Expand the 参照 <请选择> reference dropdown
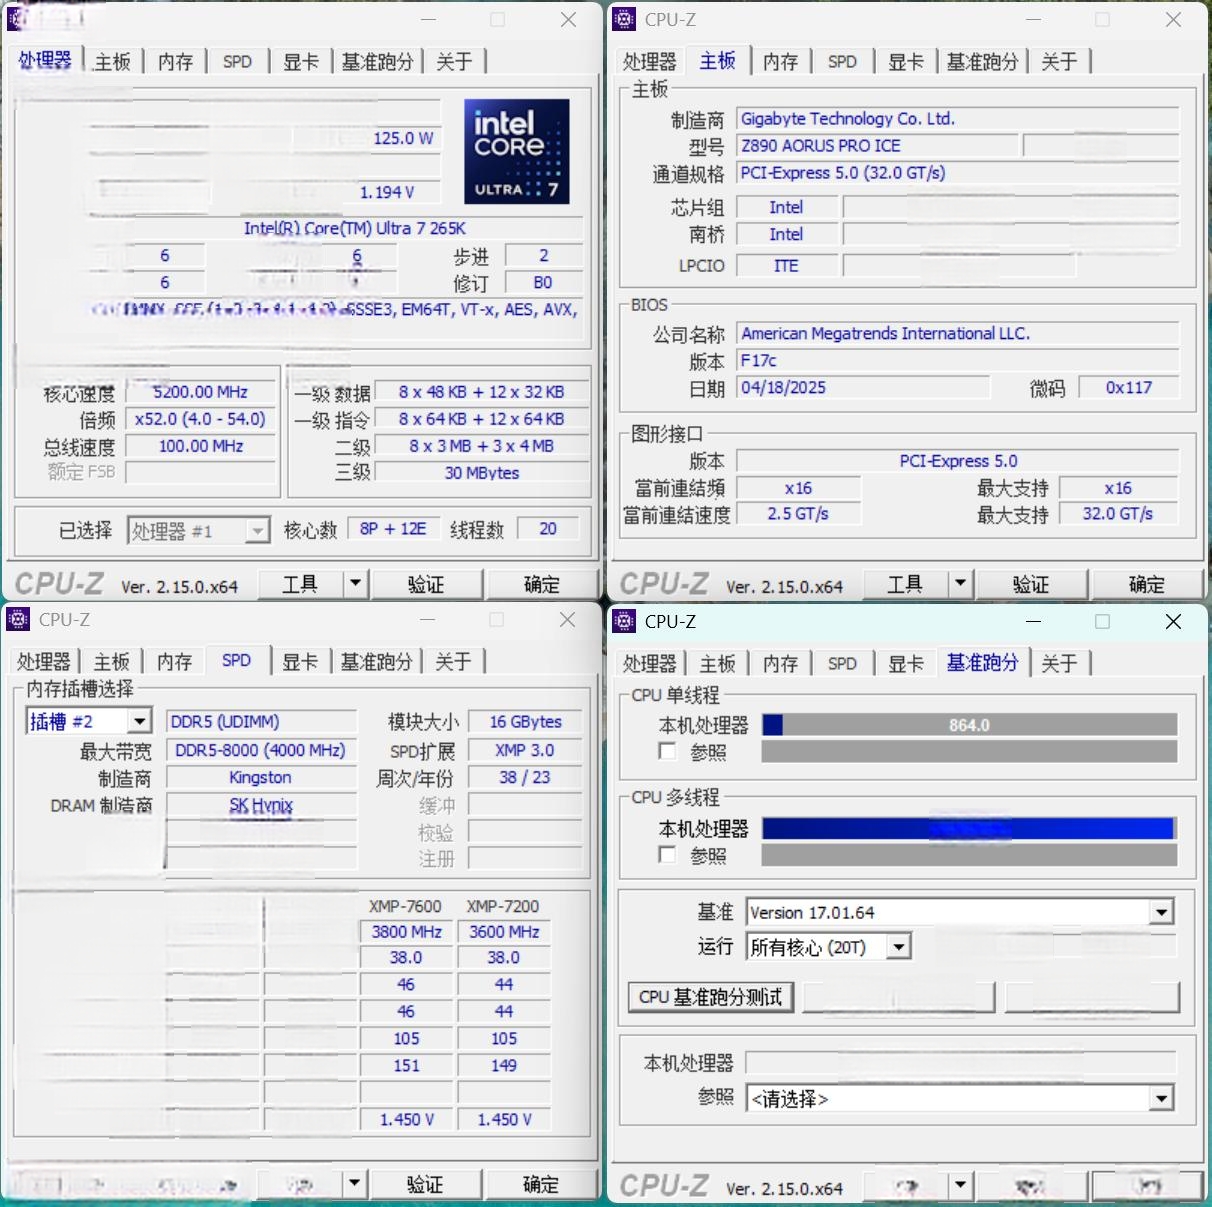The height and width of the screenshot is (1207, 1212). 1161,1099
